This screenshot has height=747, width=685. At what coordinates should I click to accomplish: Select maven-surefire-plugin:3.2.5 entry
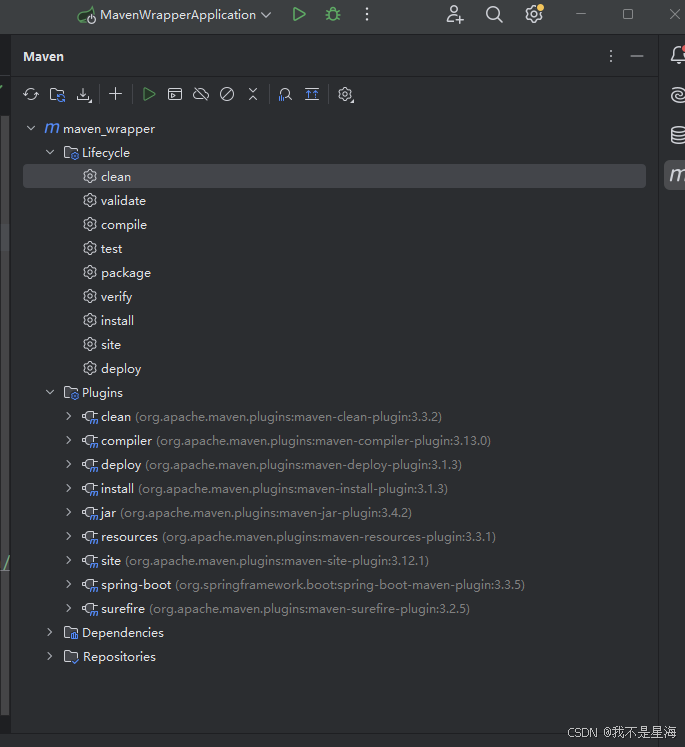point(309,609)
